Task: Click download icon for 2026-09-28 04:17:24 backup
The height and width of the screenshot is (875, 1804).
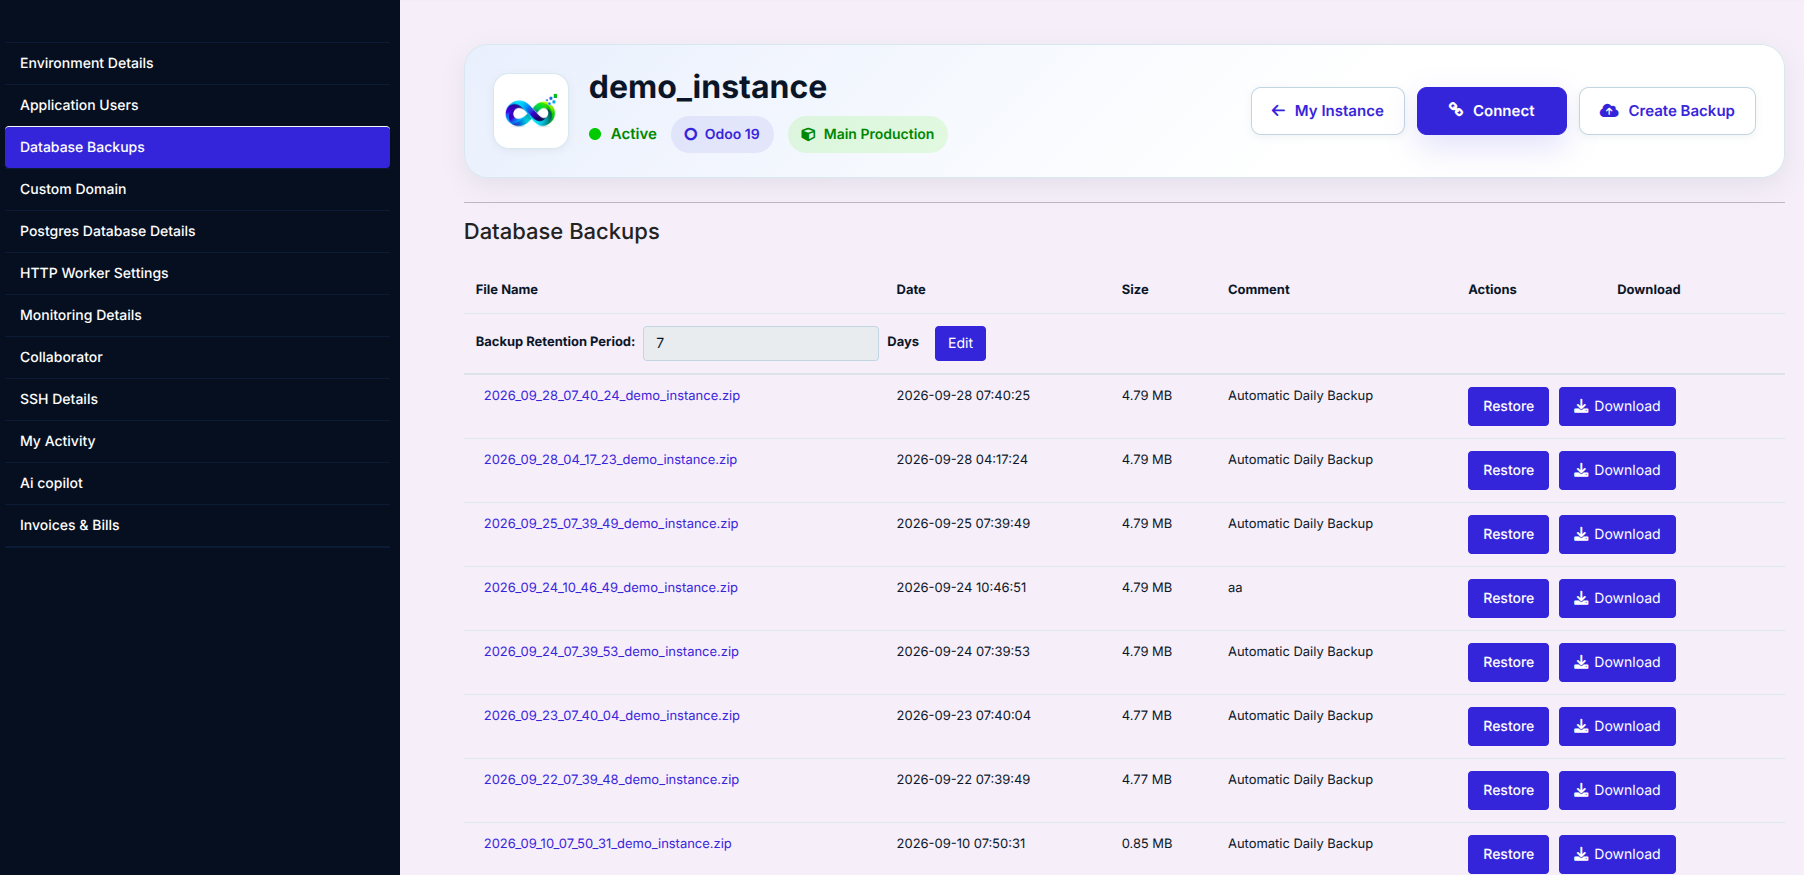Action: (x=1581, y=470)
